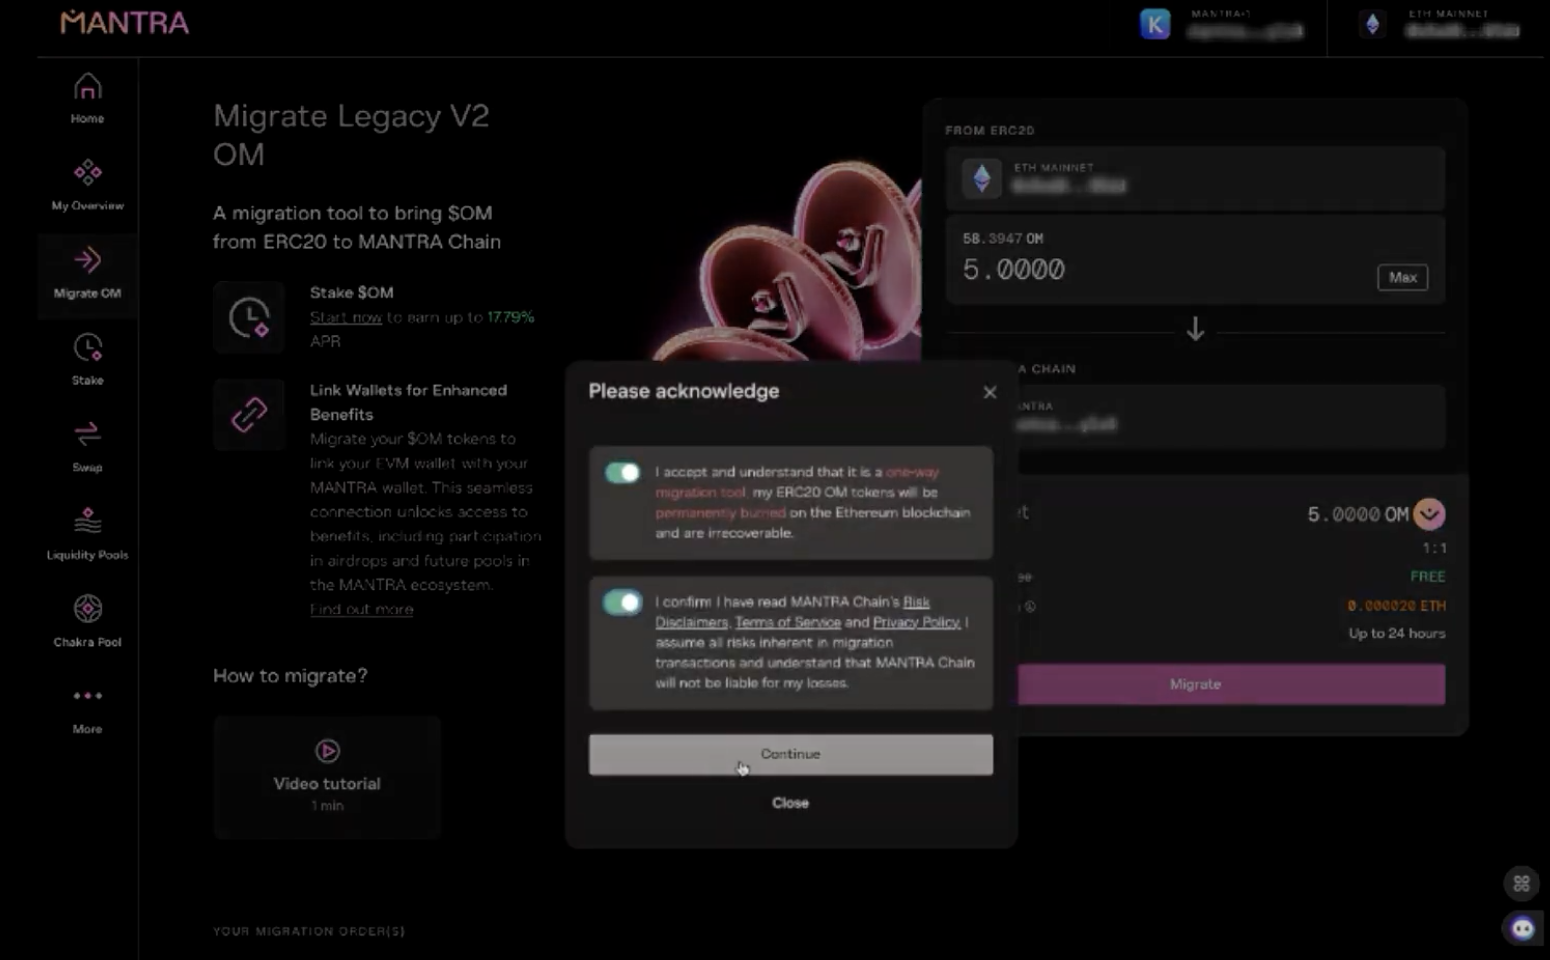Open Liquidity Pools in sidebar
This screenshot has width=1550, height=960.
pos(87,534)
